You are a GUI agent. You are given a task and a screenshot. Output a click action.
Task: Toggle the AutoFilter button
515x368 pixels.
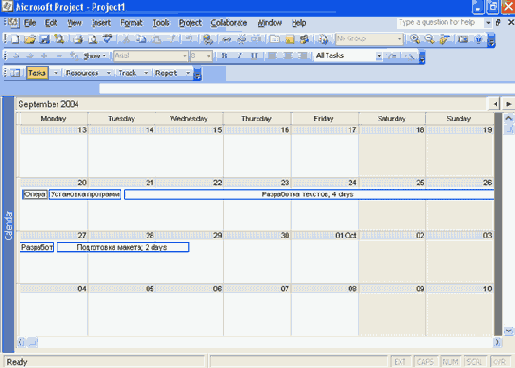coord(392,56)
